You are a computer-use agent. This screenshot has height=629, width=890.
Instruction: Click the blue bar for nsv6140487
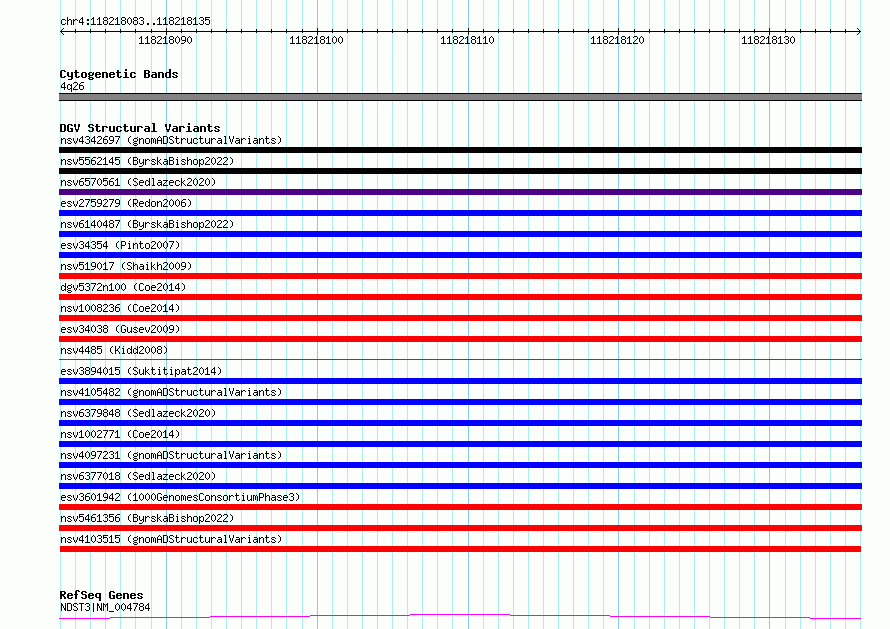pyautogui.click(x=460, y=234)
